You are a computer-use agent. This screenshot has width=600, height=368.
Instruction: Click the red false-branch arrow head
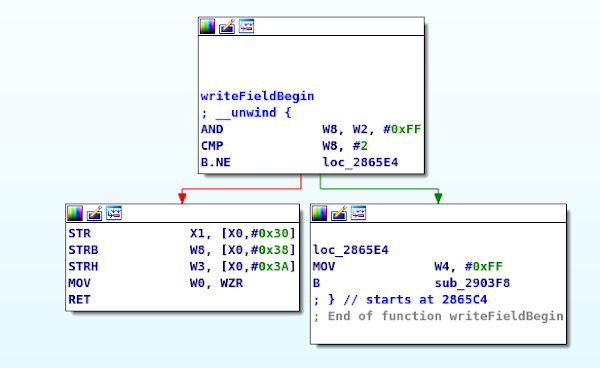coord(182,198)
